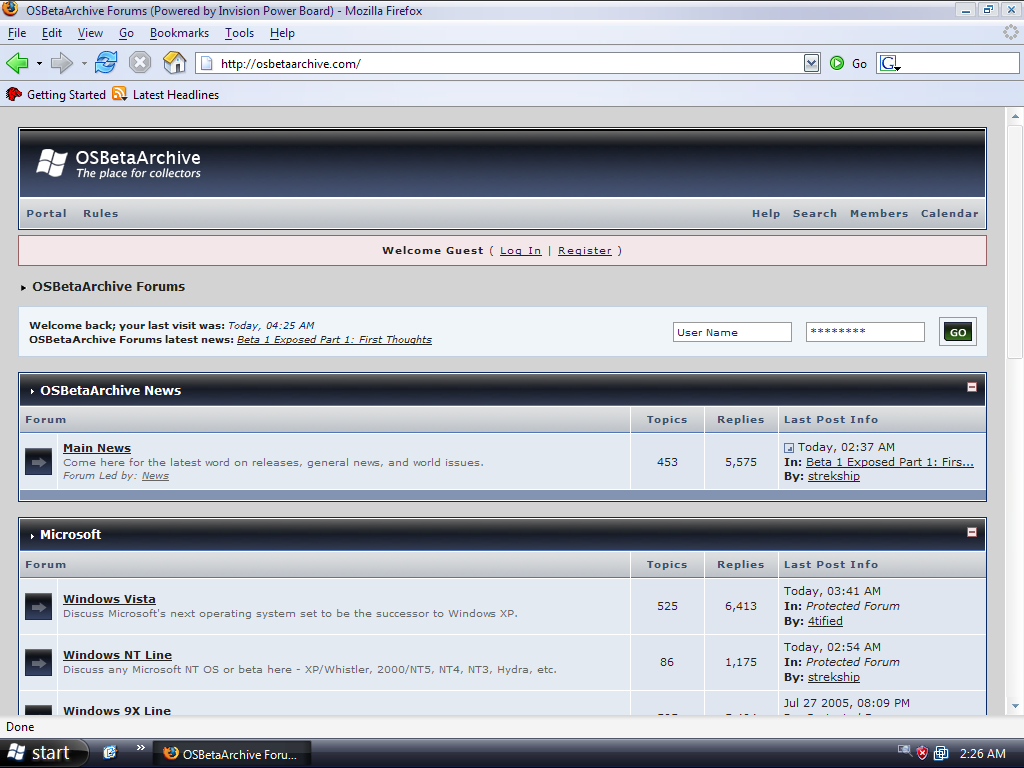This screenshot has height=768, width=1024.
Task: Click the green Back arrow button
Action: pos(17,63)
